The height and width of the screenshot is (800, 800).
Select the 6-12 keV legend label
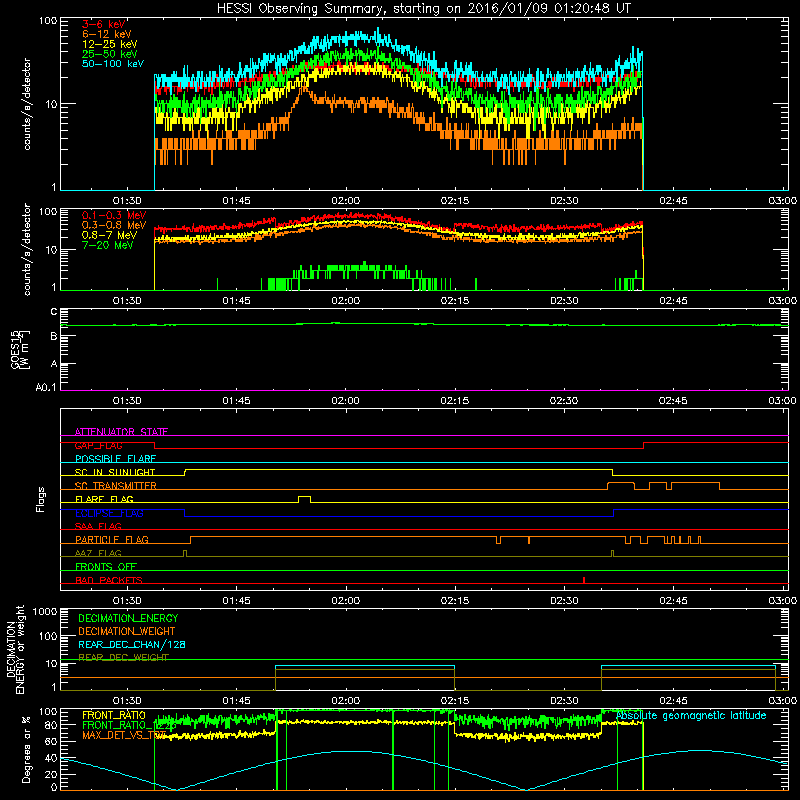point(106,34)
